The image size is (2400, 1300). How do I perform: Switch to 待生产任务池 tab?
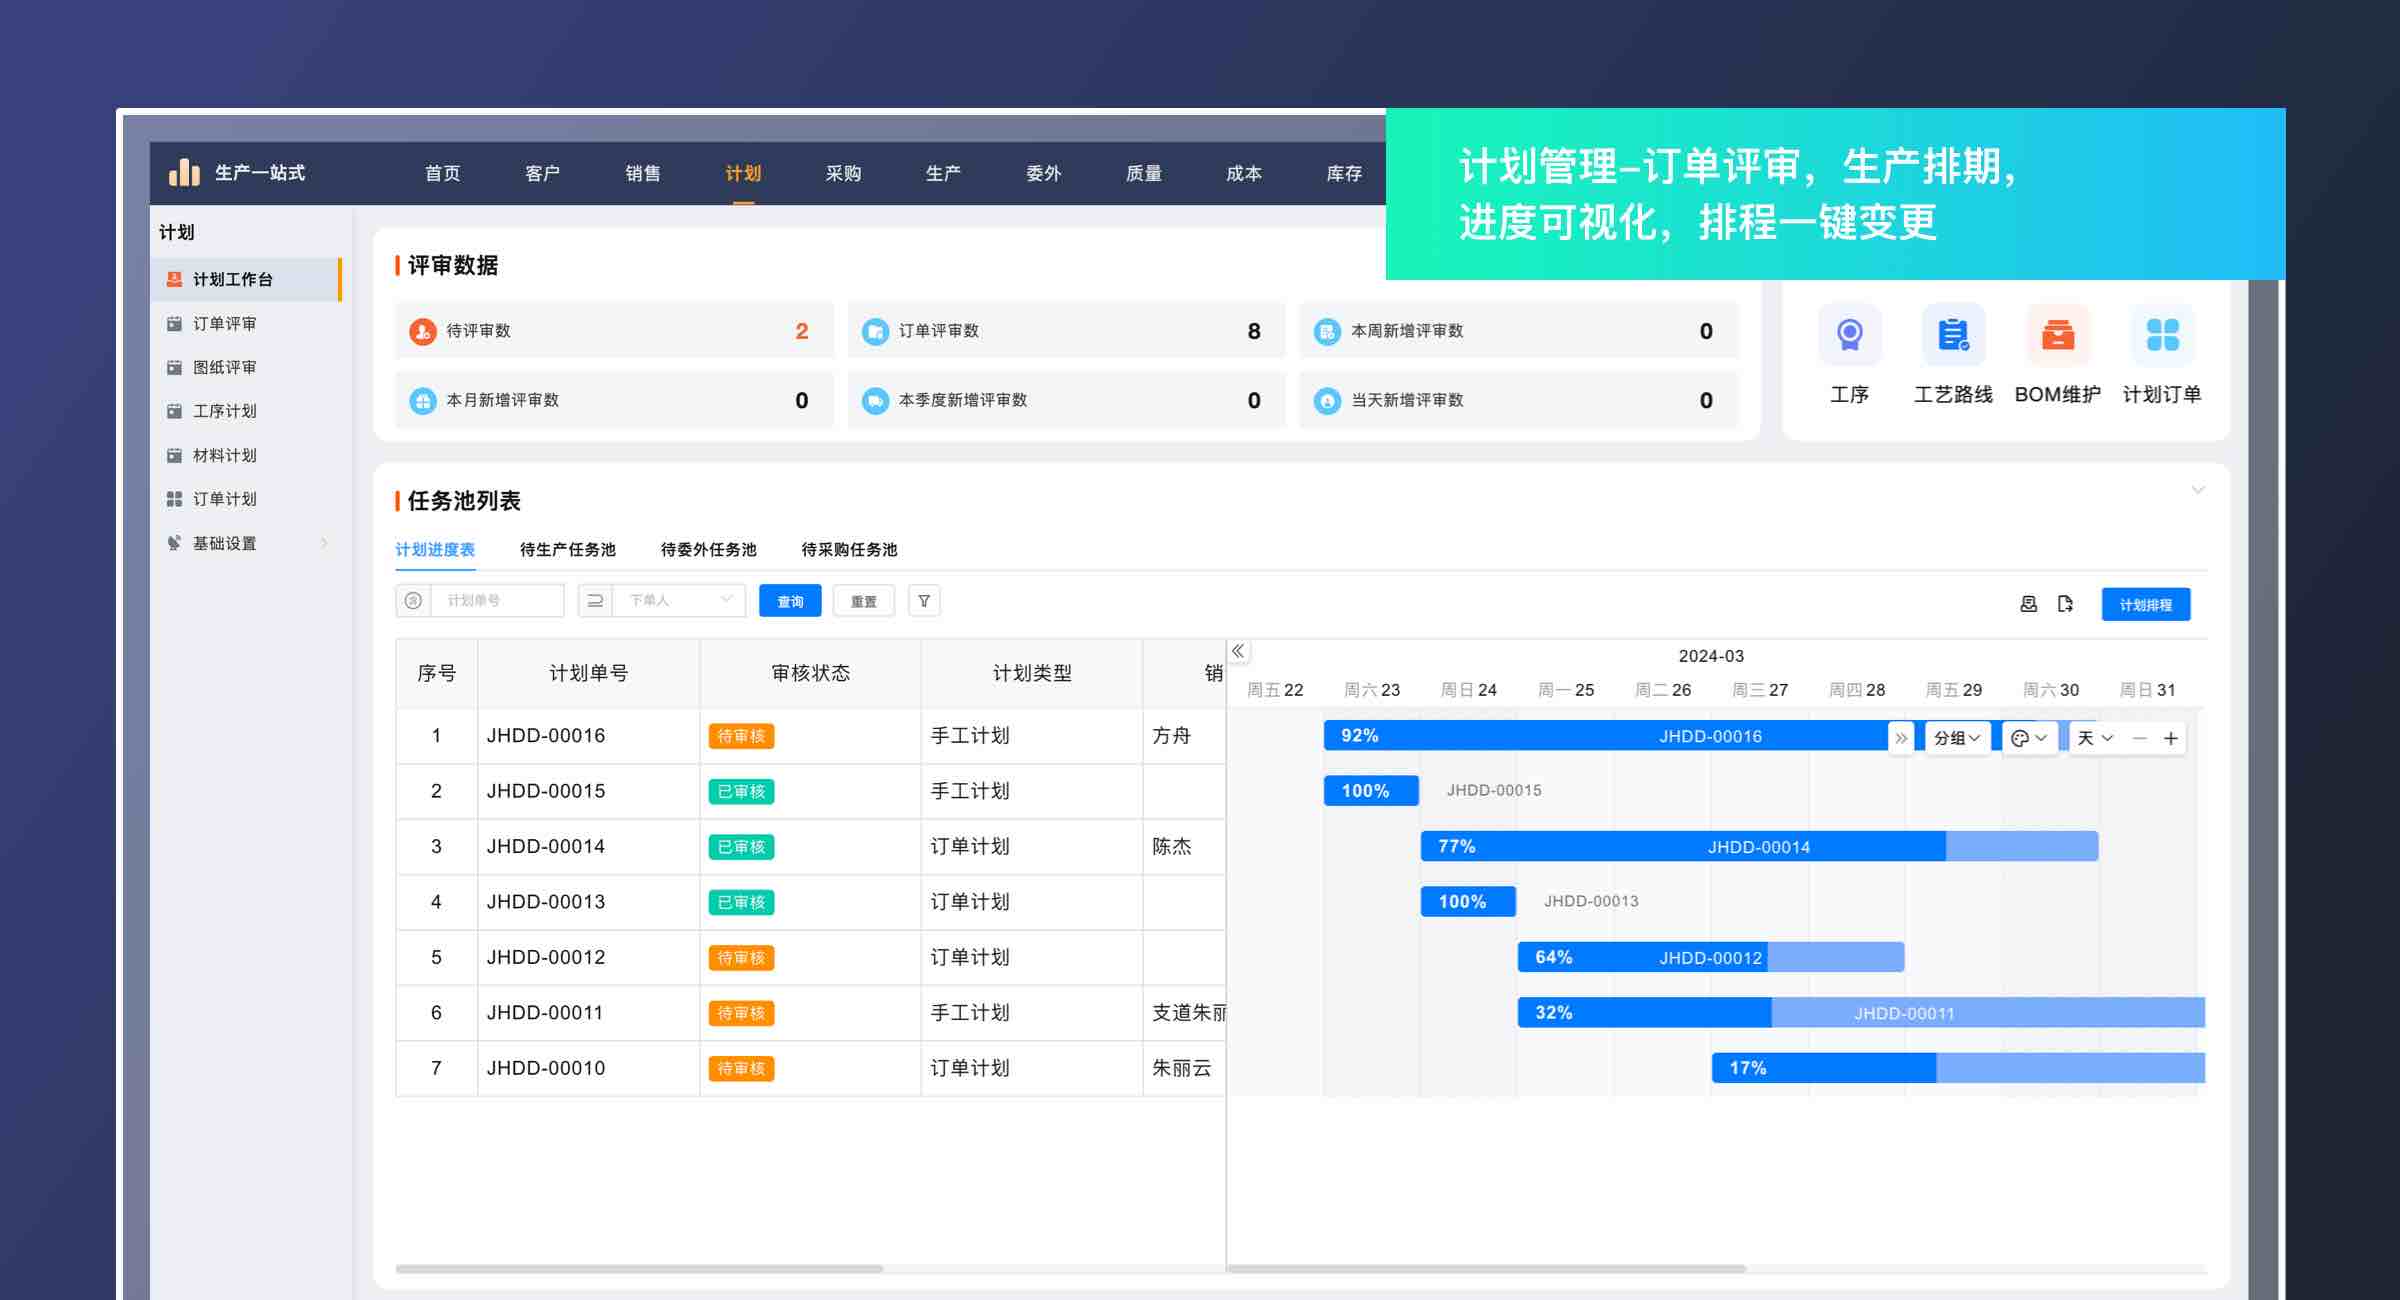click(567, 549)
